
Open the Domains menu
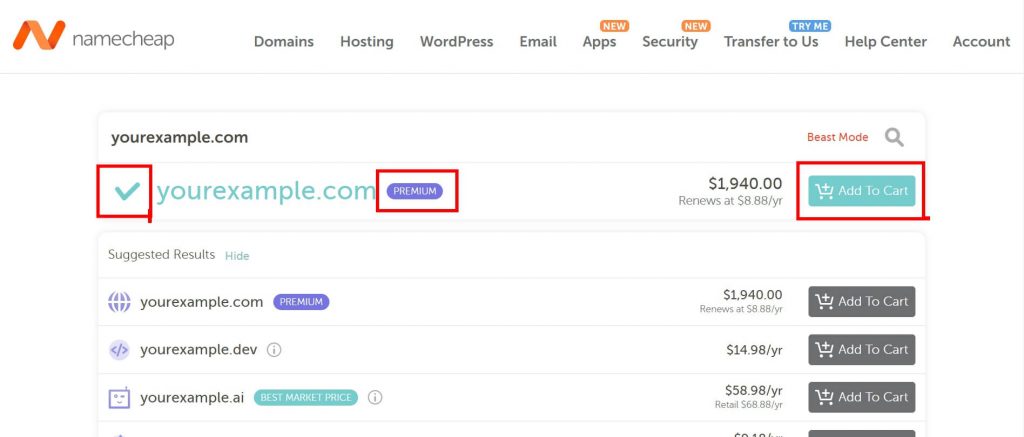(x=283, y=42)
